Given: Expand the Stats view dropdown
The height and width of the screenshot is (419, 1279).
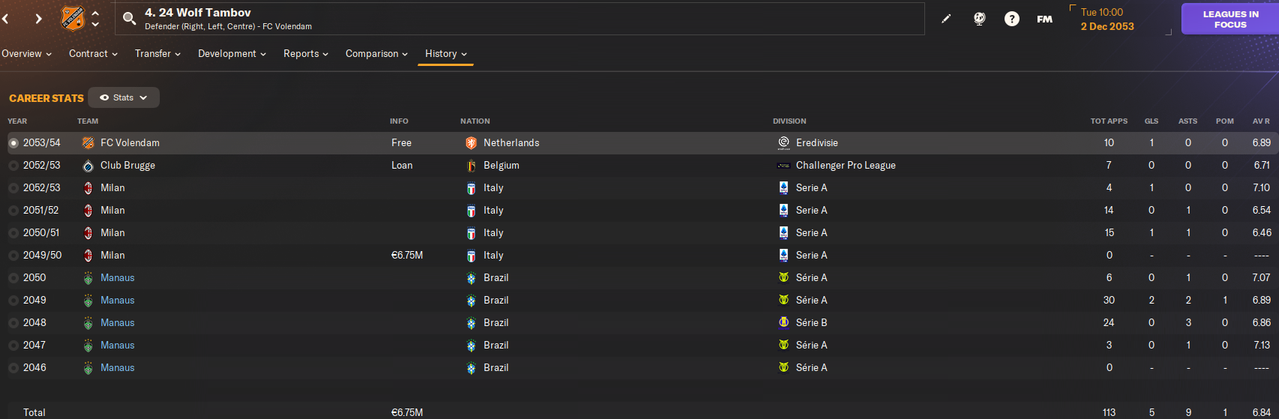Looking at the screenshot, I should pos(124,97).
